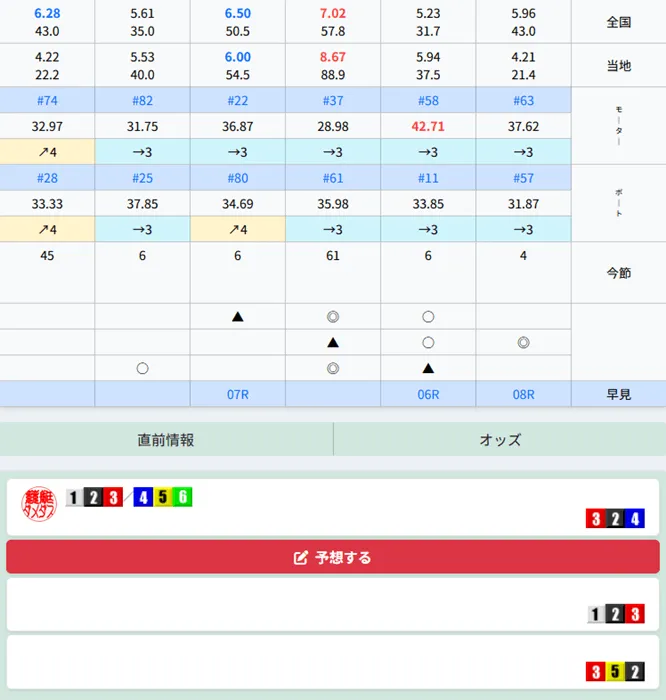Open the 06R early-look link
666x700 pixels.
coord(428,394)
